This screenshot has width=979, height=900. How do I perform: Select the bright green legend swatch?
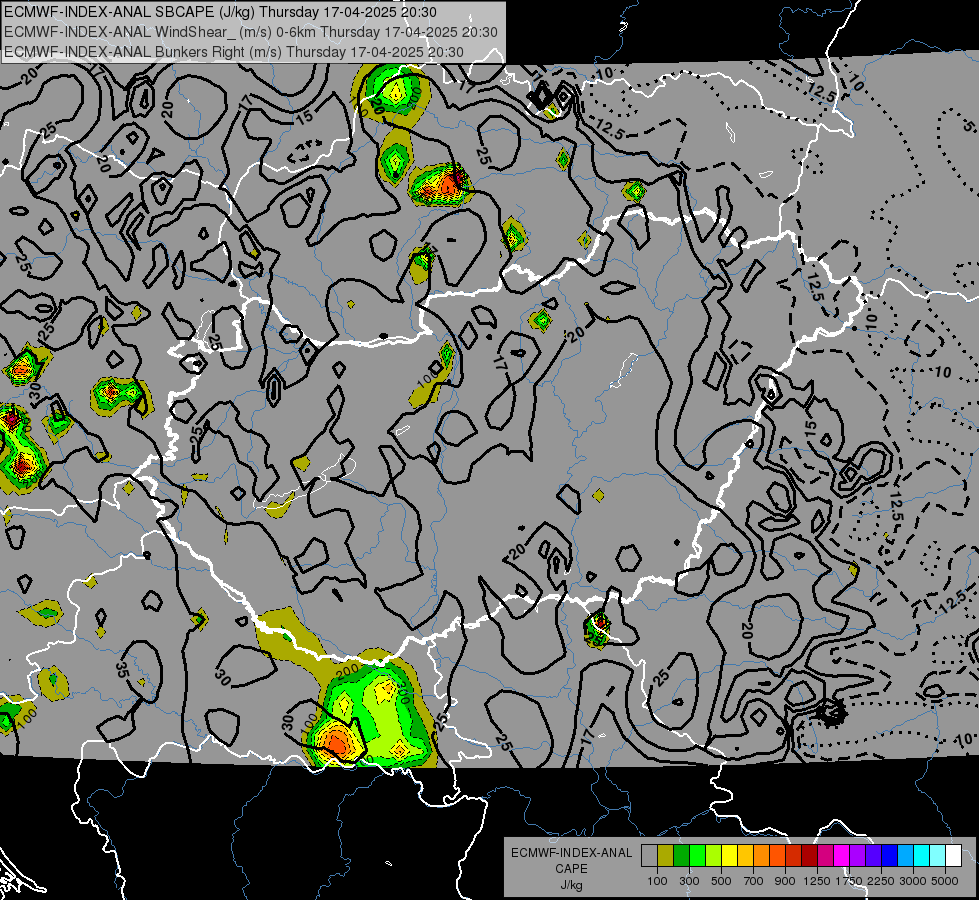697,855
